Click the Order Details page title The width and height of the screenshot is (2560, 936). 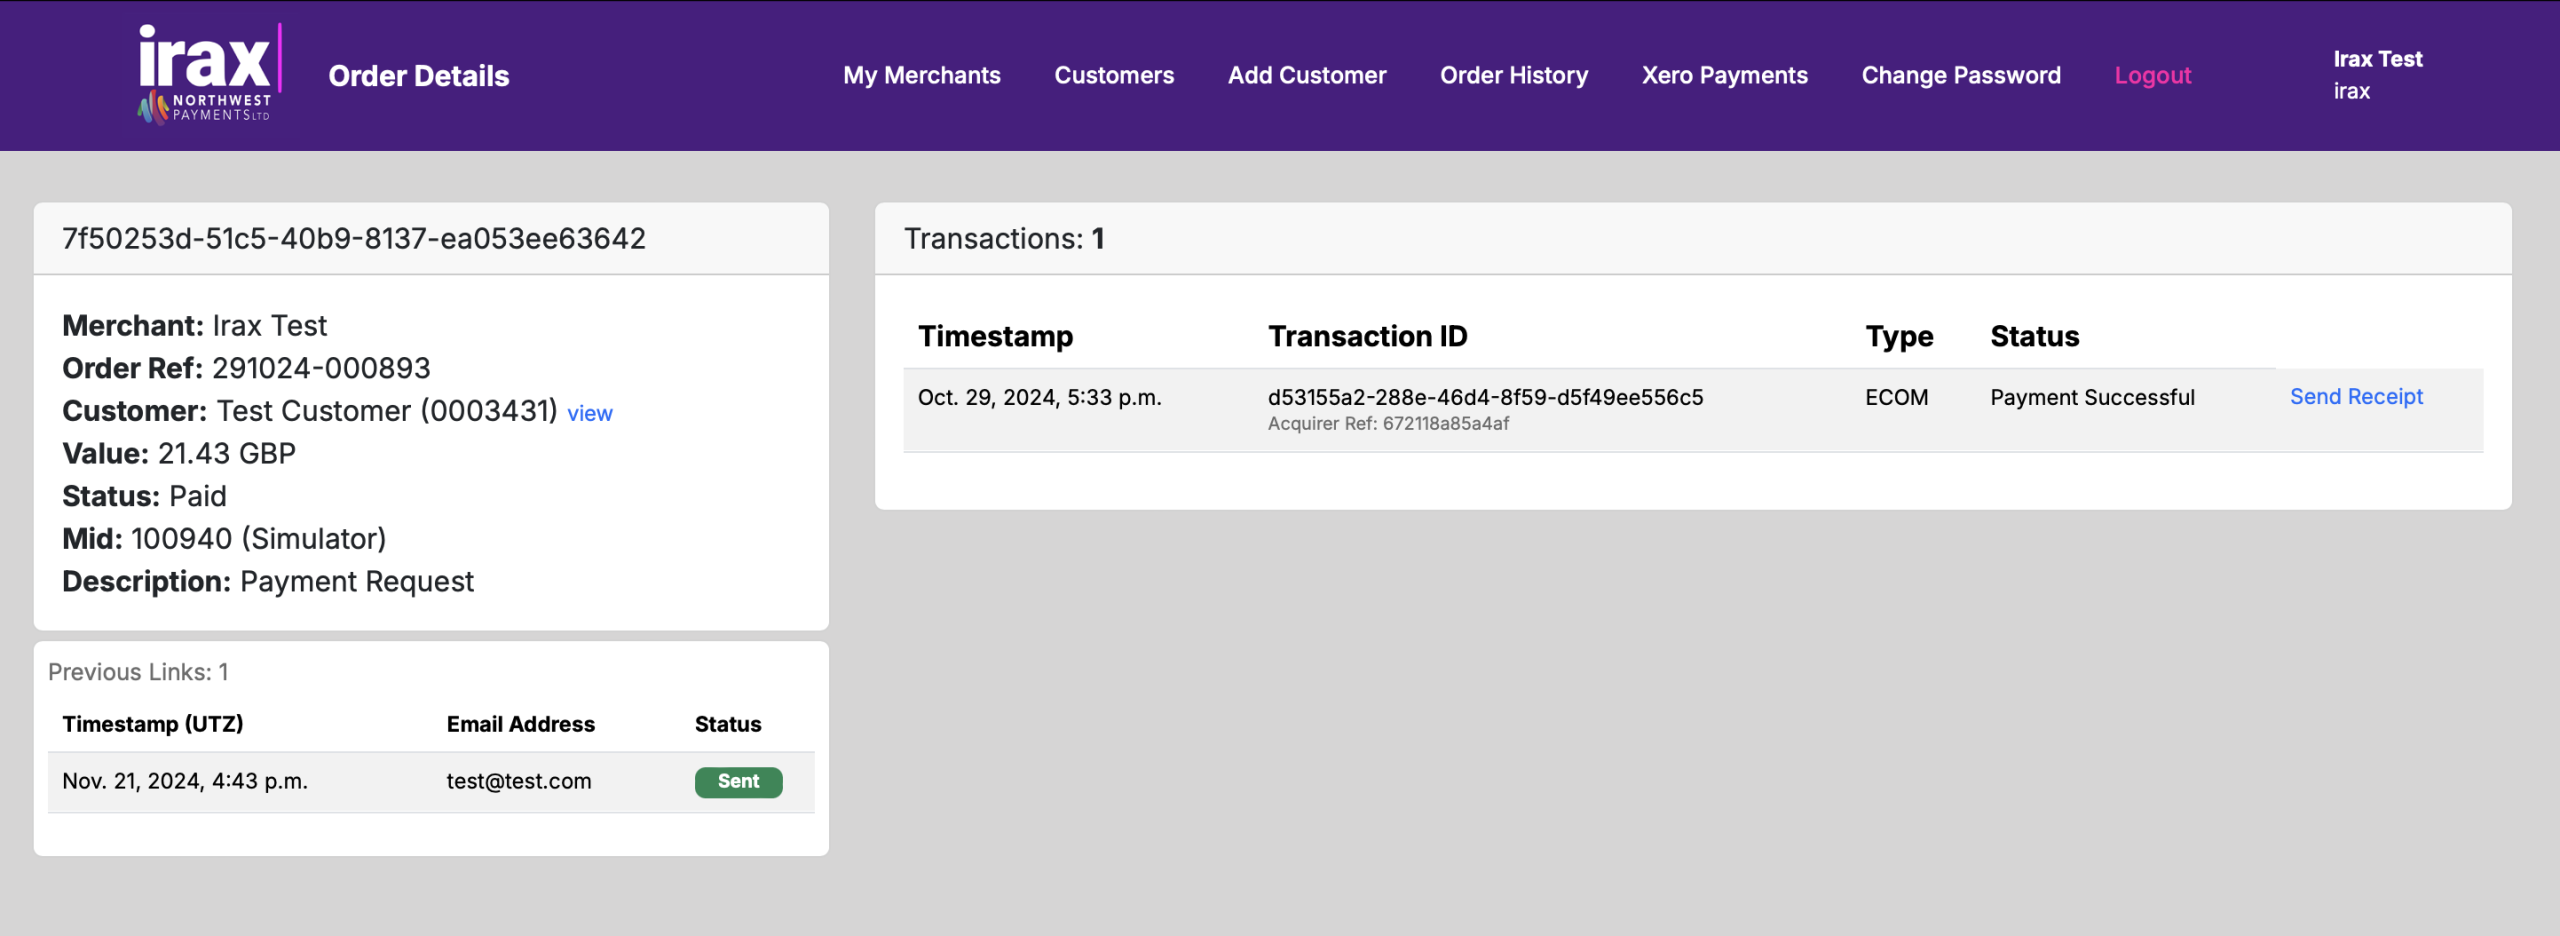[418, 76]
